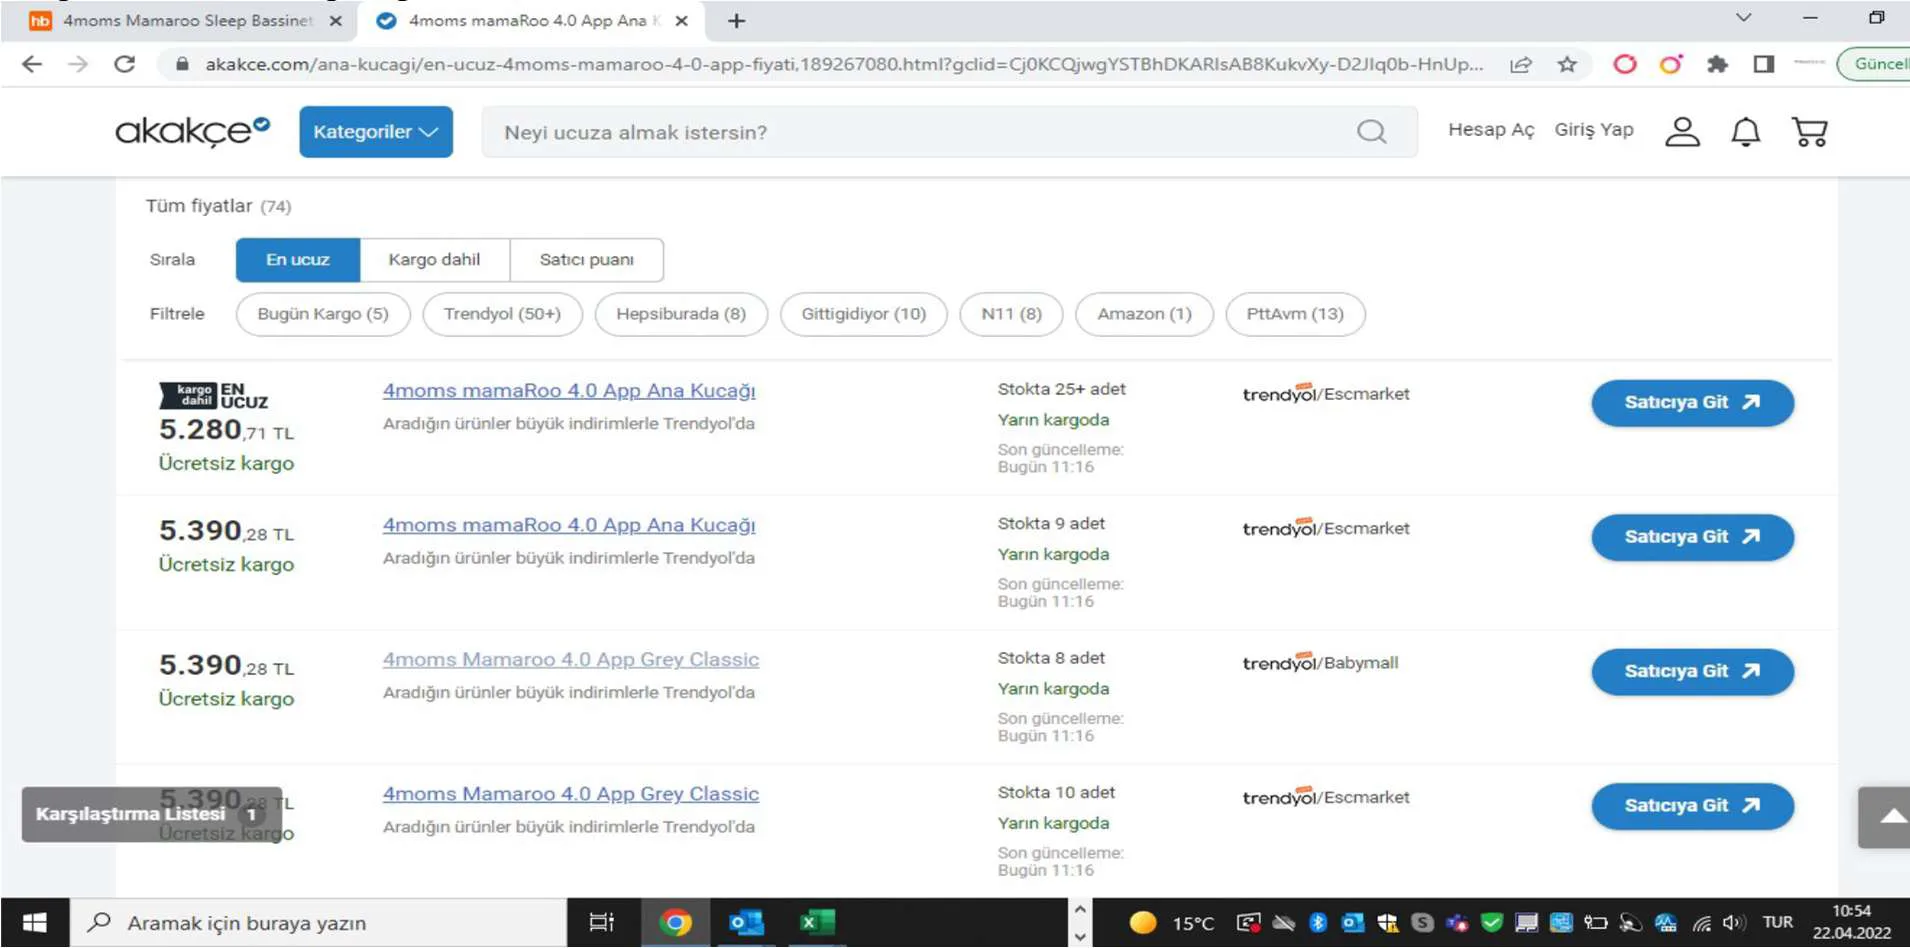The width and height of the screenshot is (1910, 948).
Task: Open the 5.280,71 TL mamaRoo App Ana Kucağı link
Action: (569, 391)
